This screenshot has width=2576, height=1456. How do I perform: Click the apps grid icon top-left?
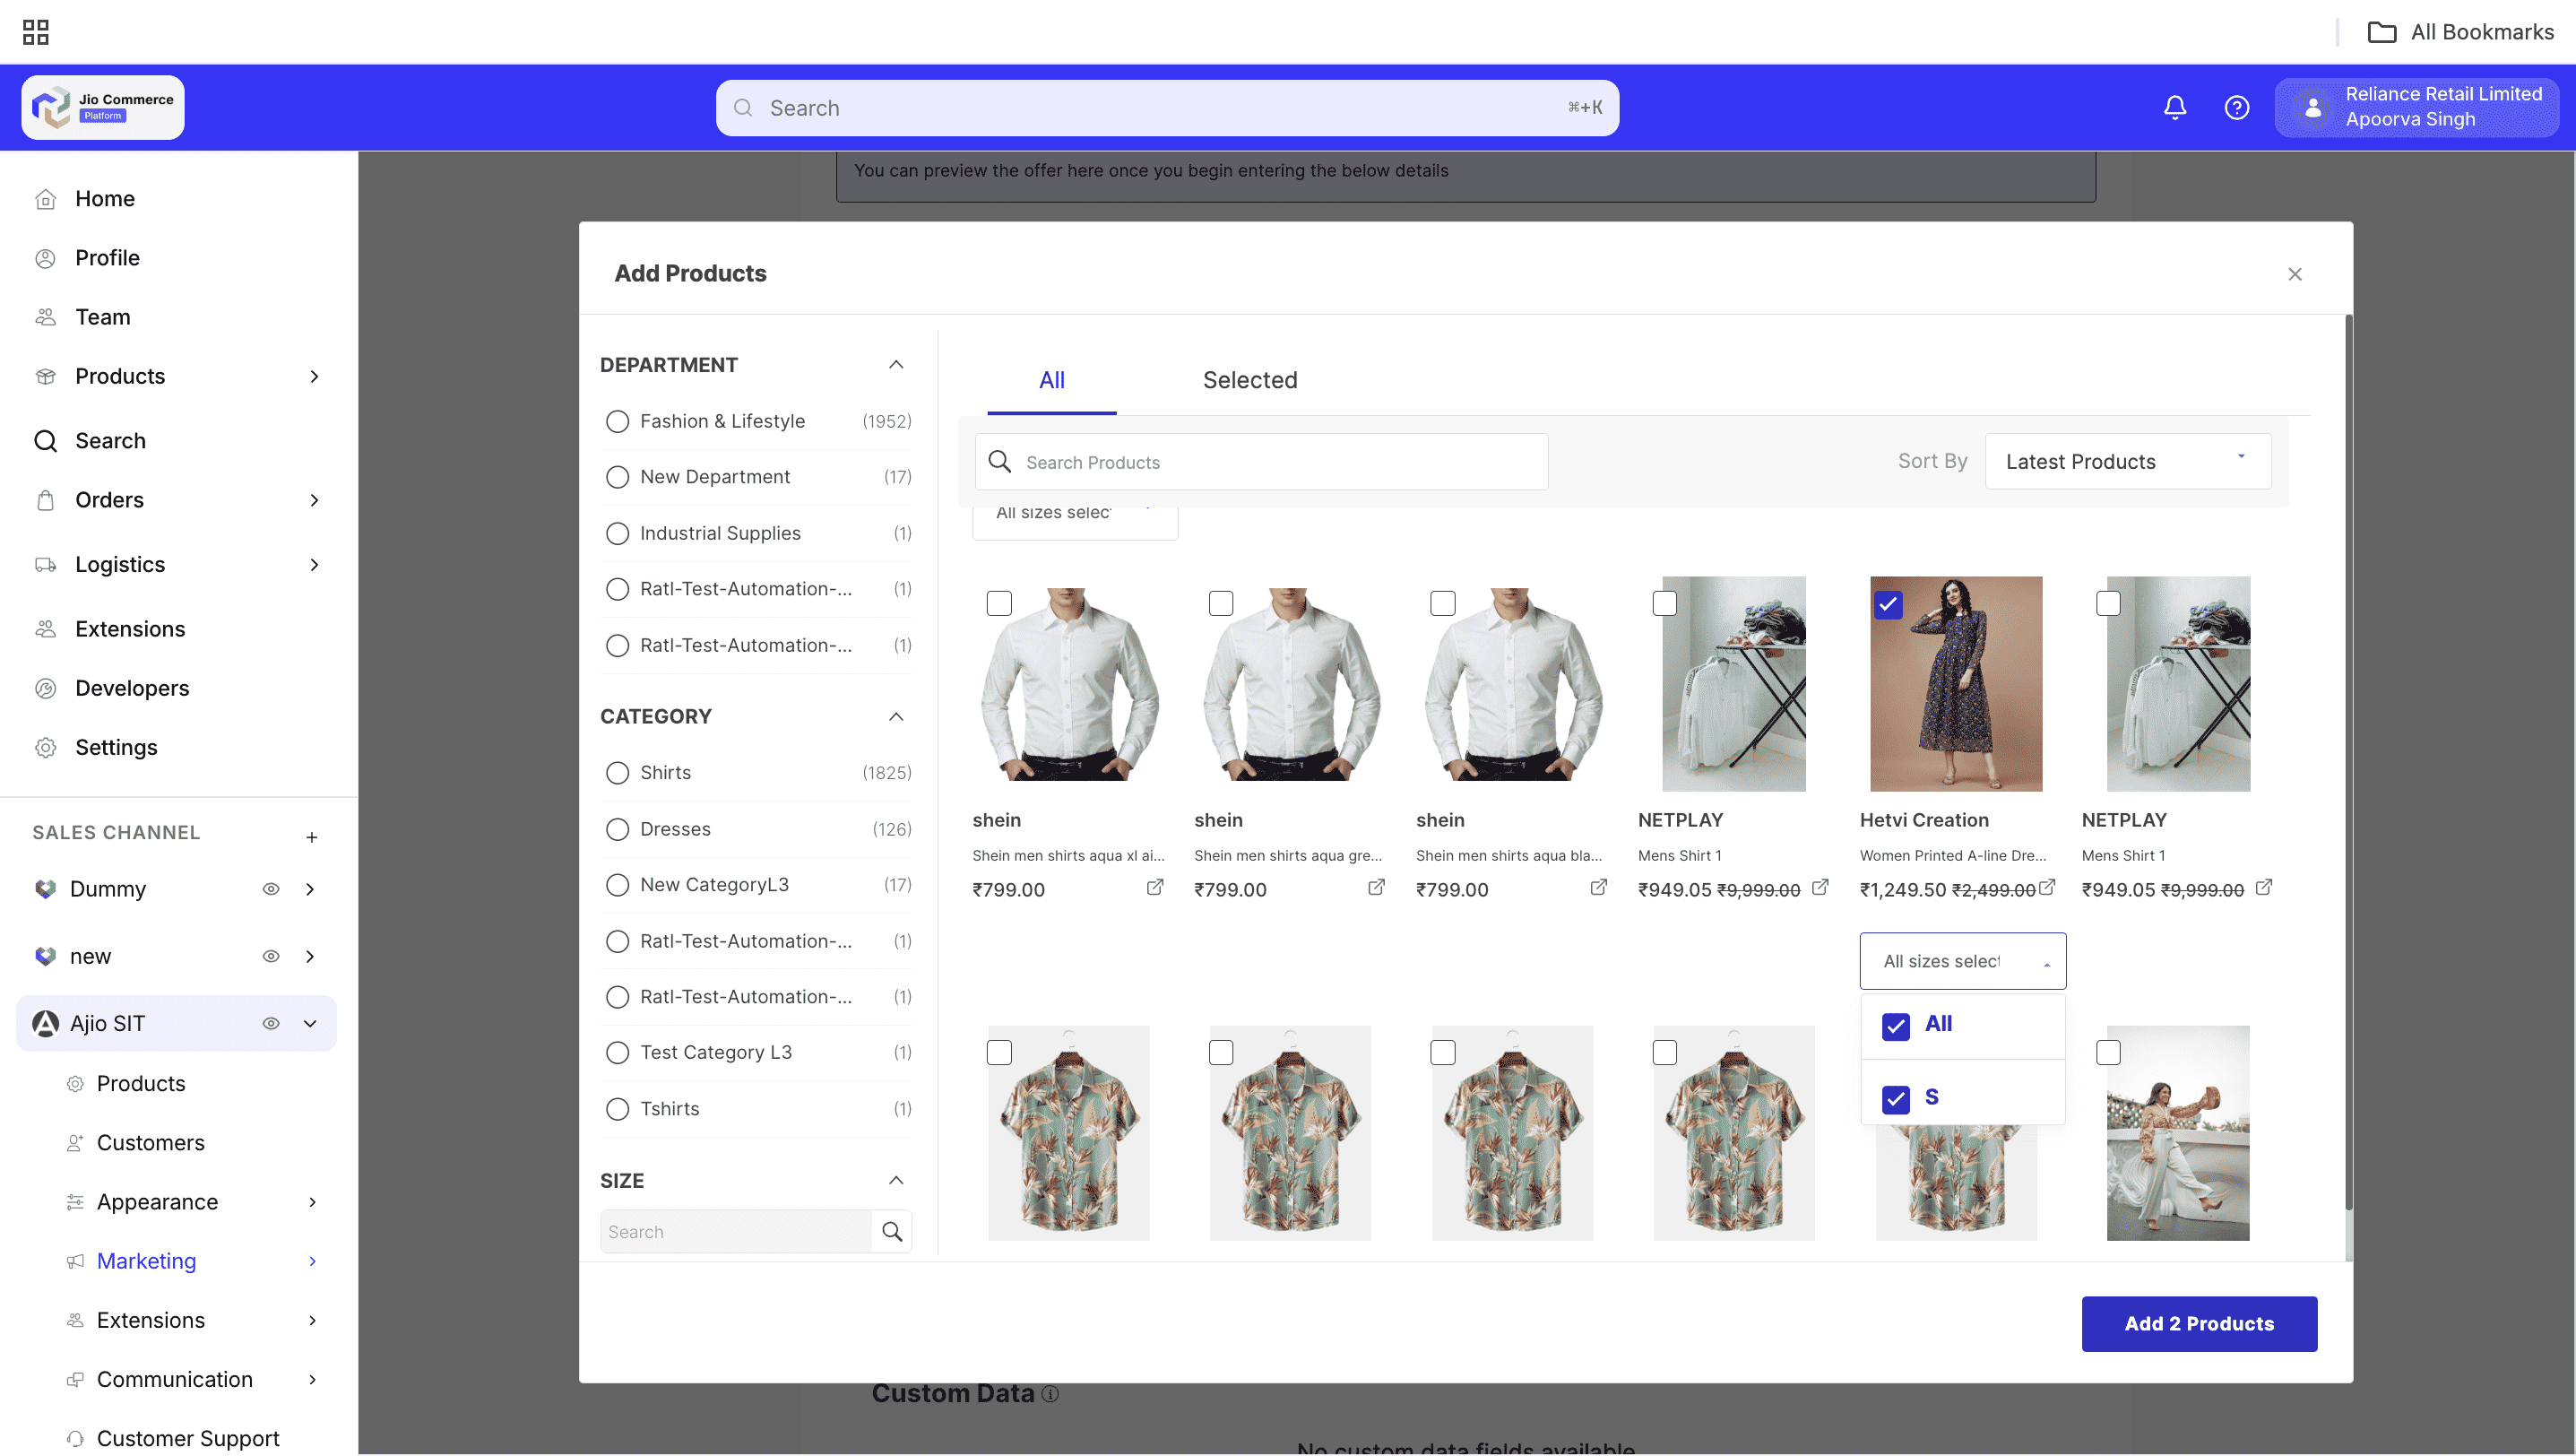point(35,32)
